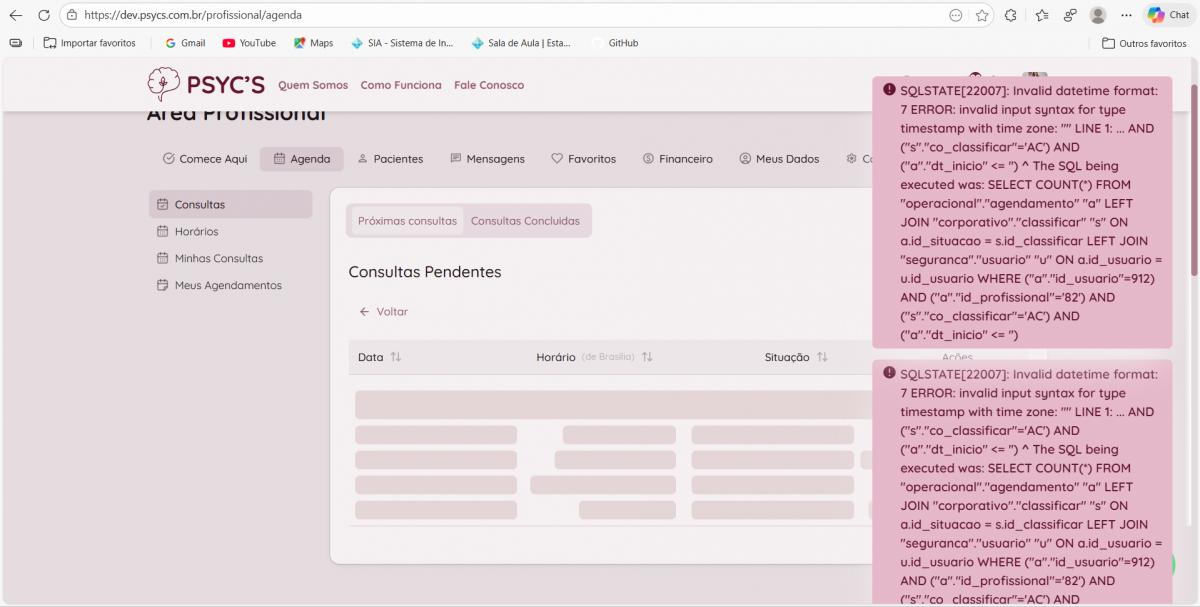Click the browser address bar
The image size is (1200, 607).
point(500,15)
